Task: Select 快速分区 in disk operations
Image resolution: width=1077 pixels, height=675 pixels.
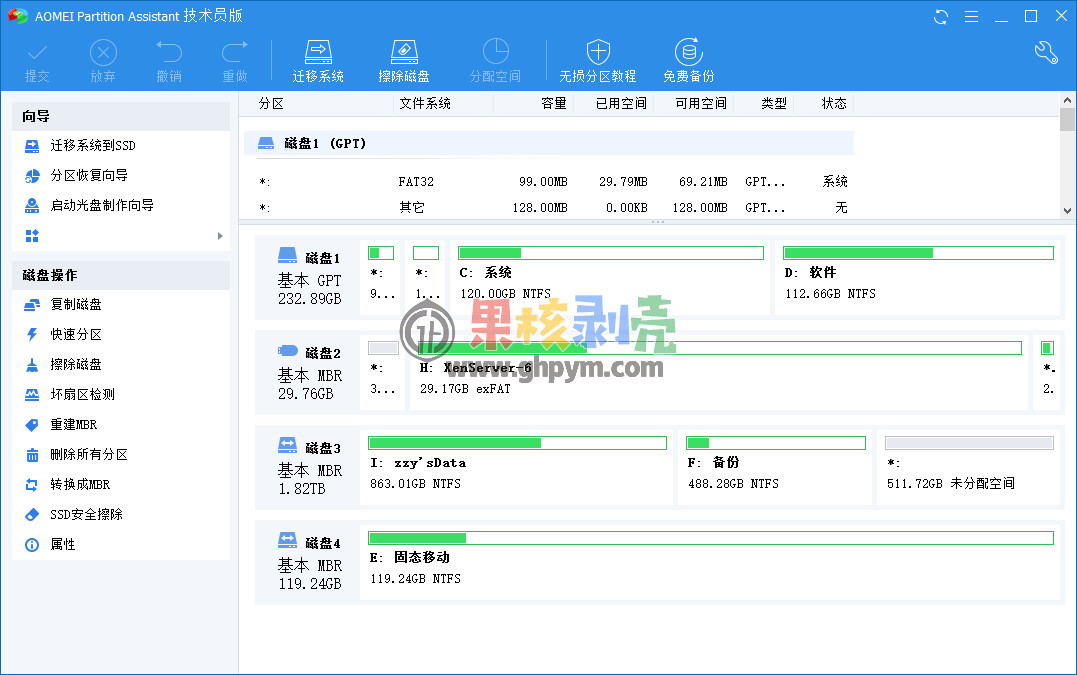Action: [76, 335]
